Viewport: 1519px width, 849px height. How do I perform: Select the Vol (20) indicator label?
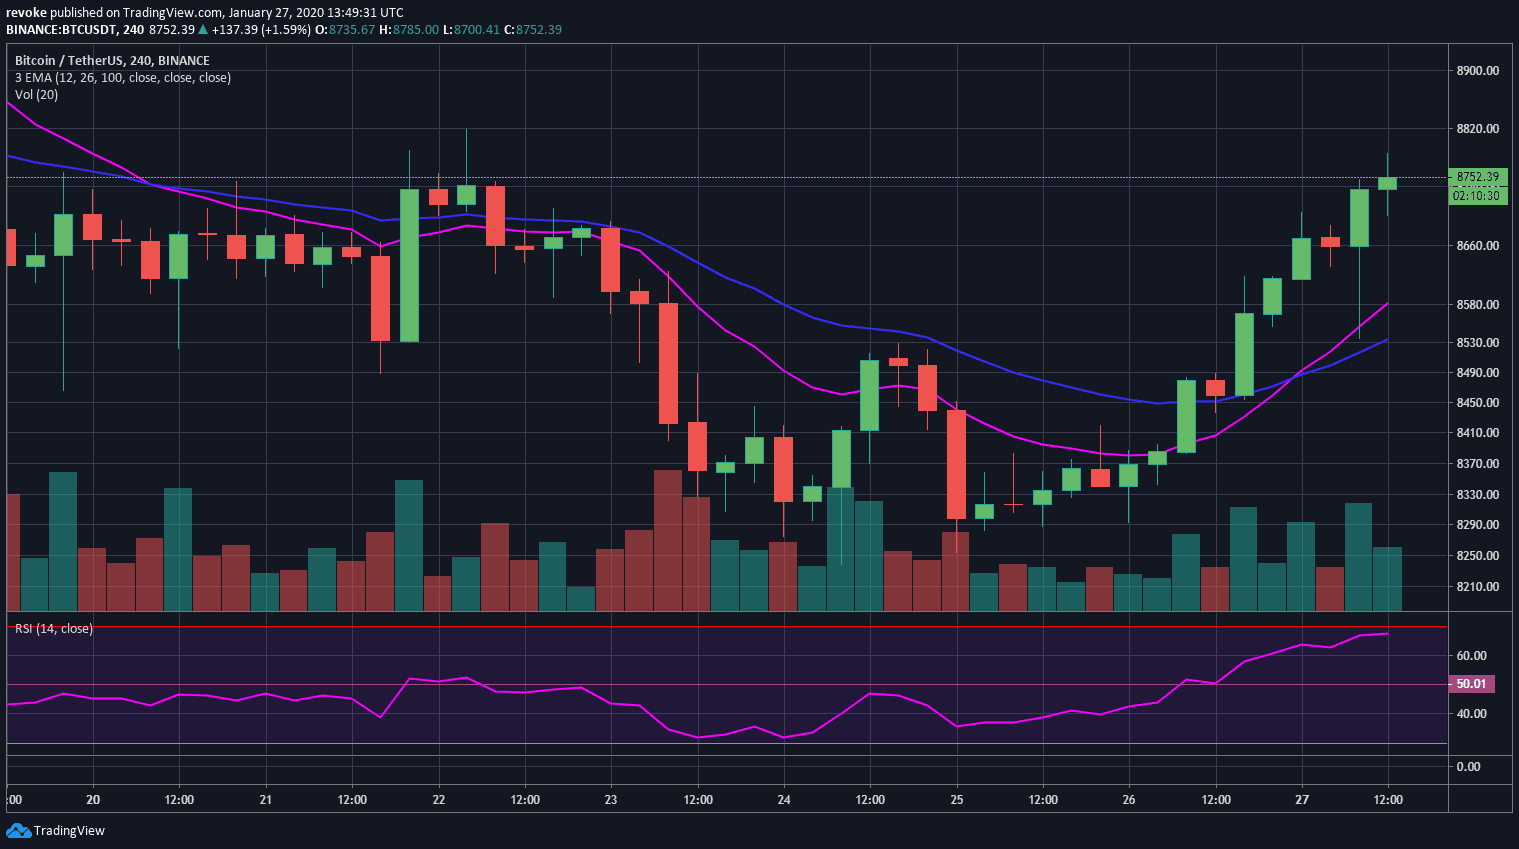pyautogui.click(x=36, y=95)
